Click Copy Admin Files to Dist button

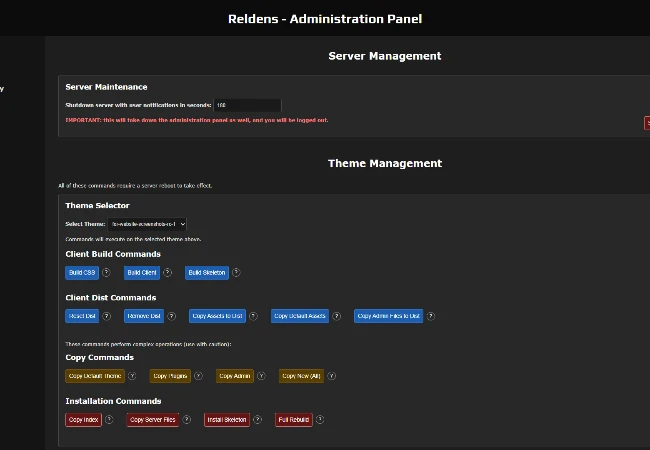tap(388, 316)
